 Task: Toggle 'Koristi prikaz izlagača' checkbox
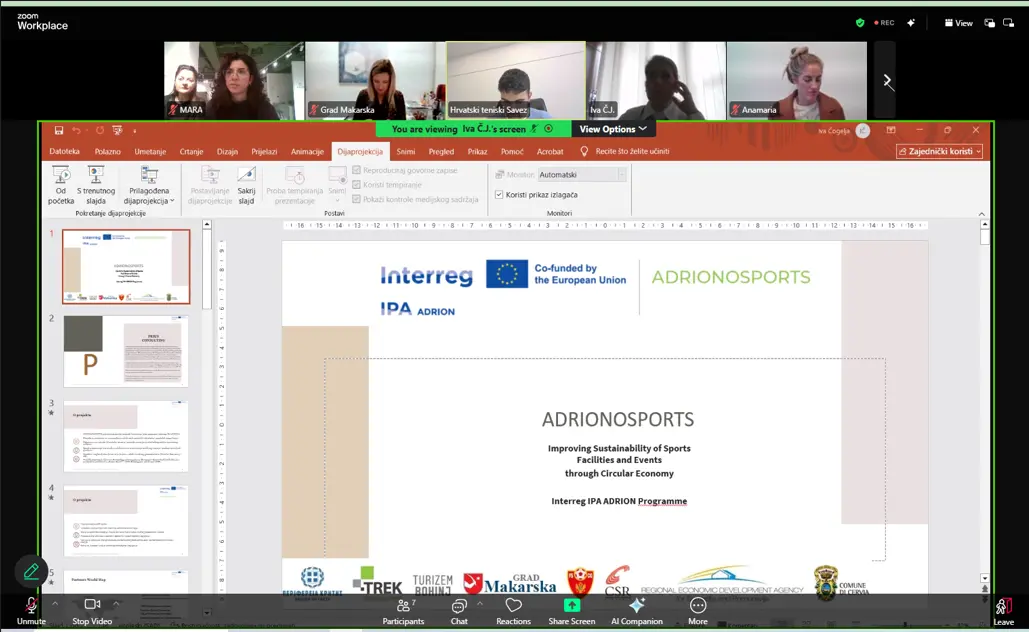point(499,195)
